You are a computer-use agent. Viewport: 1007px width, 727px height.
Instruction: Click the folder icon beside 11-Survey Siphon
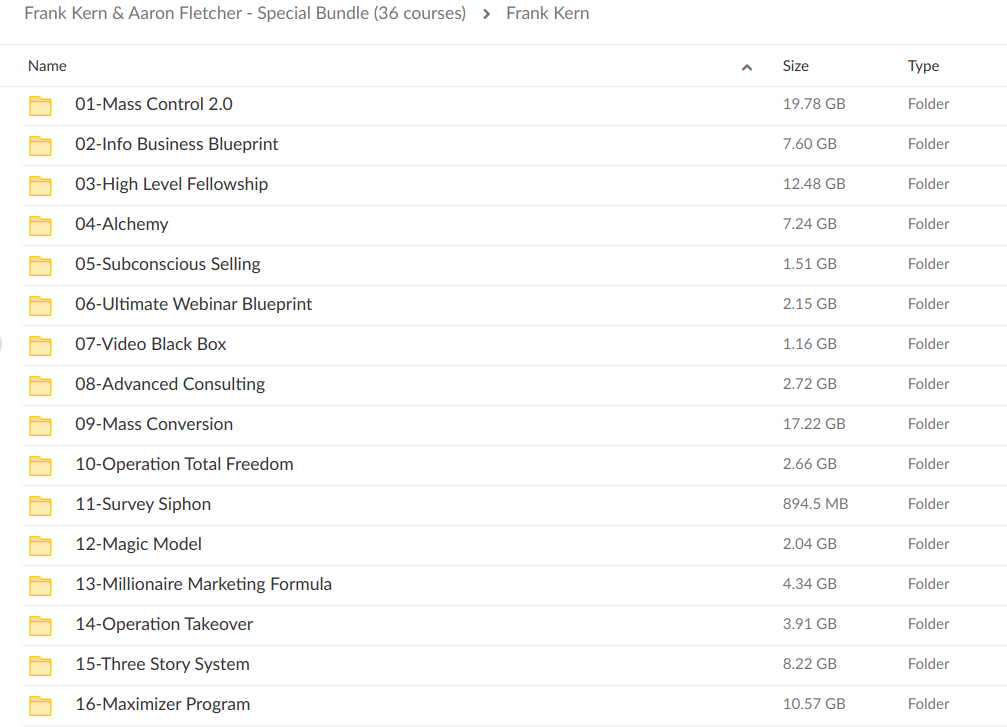click(x=40, y=504)
